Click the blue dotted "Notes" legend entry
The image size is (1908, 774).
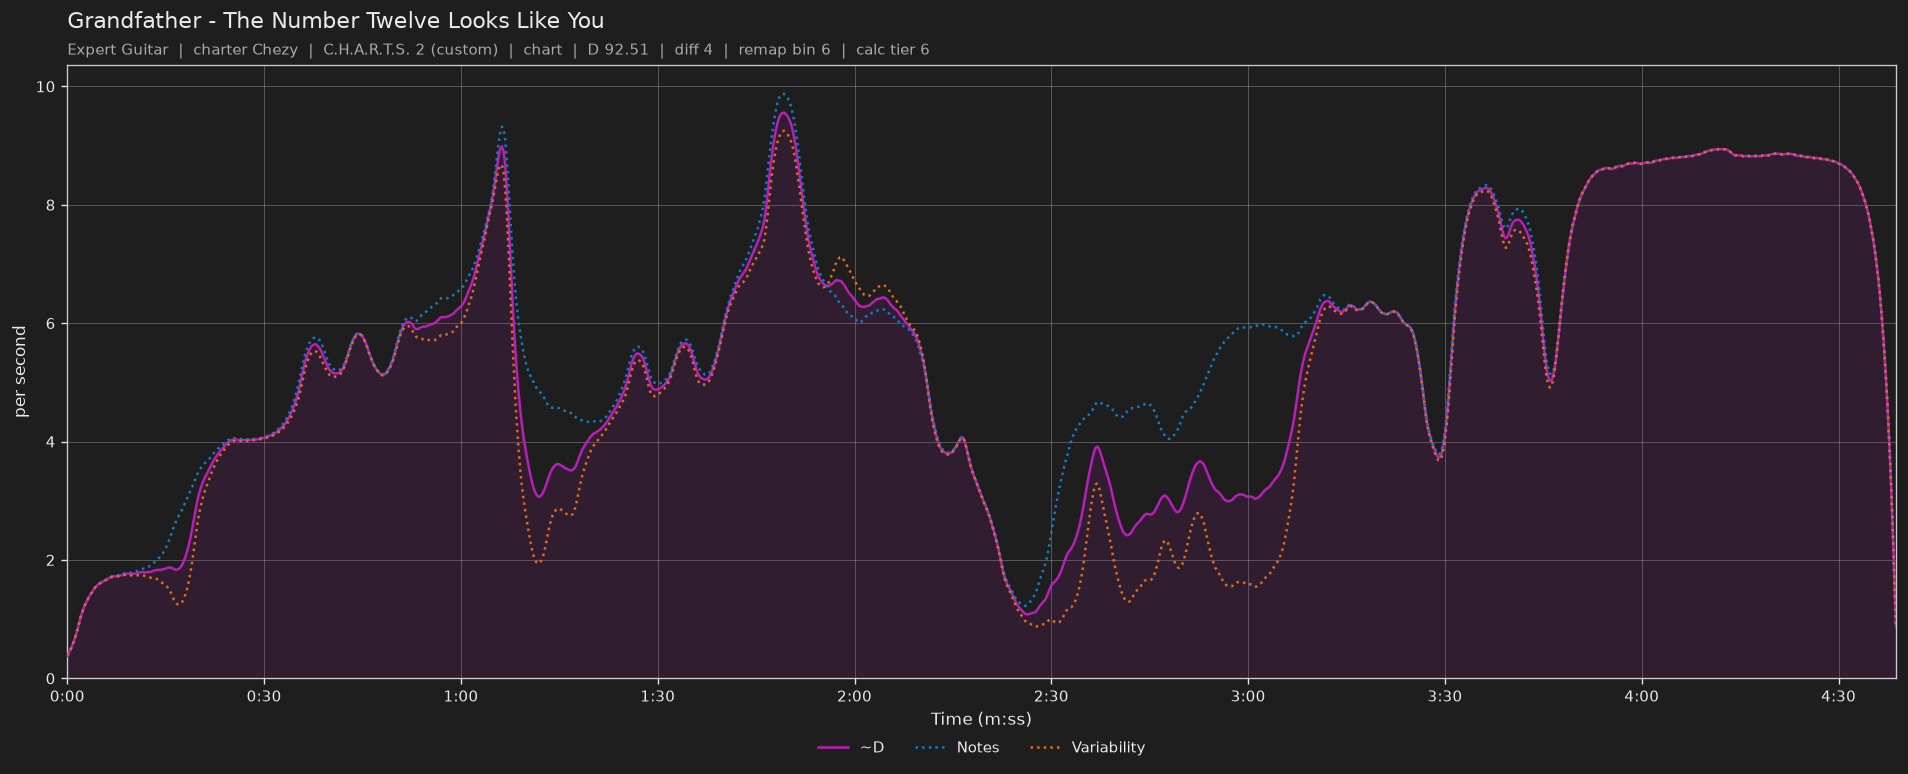[x=957, y=748]
